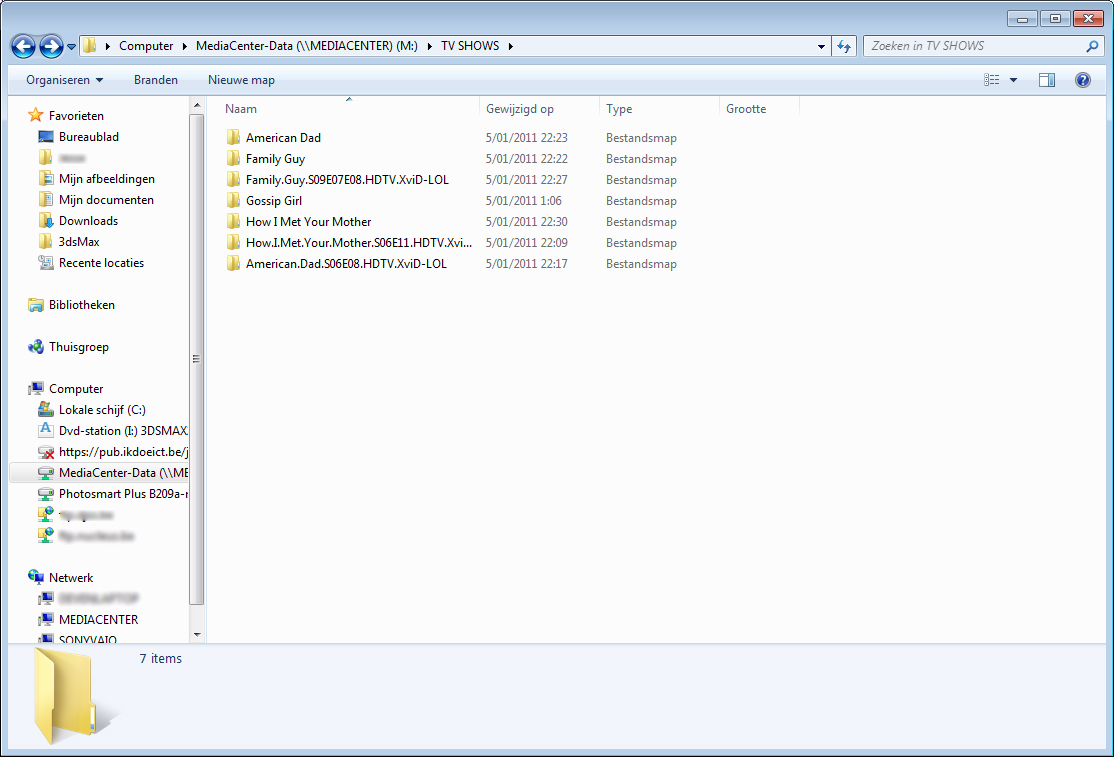Toggle the preview pane icon
This screenshot has height=757, width=1114.
1047,80
